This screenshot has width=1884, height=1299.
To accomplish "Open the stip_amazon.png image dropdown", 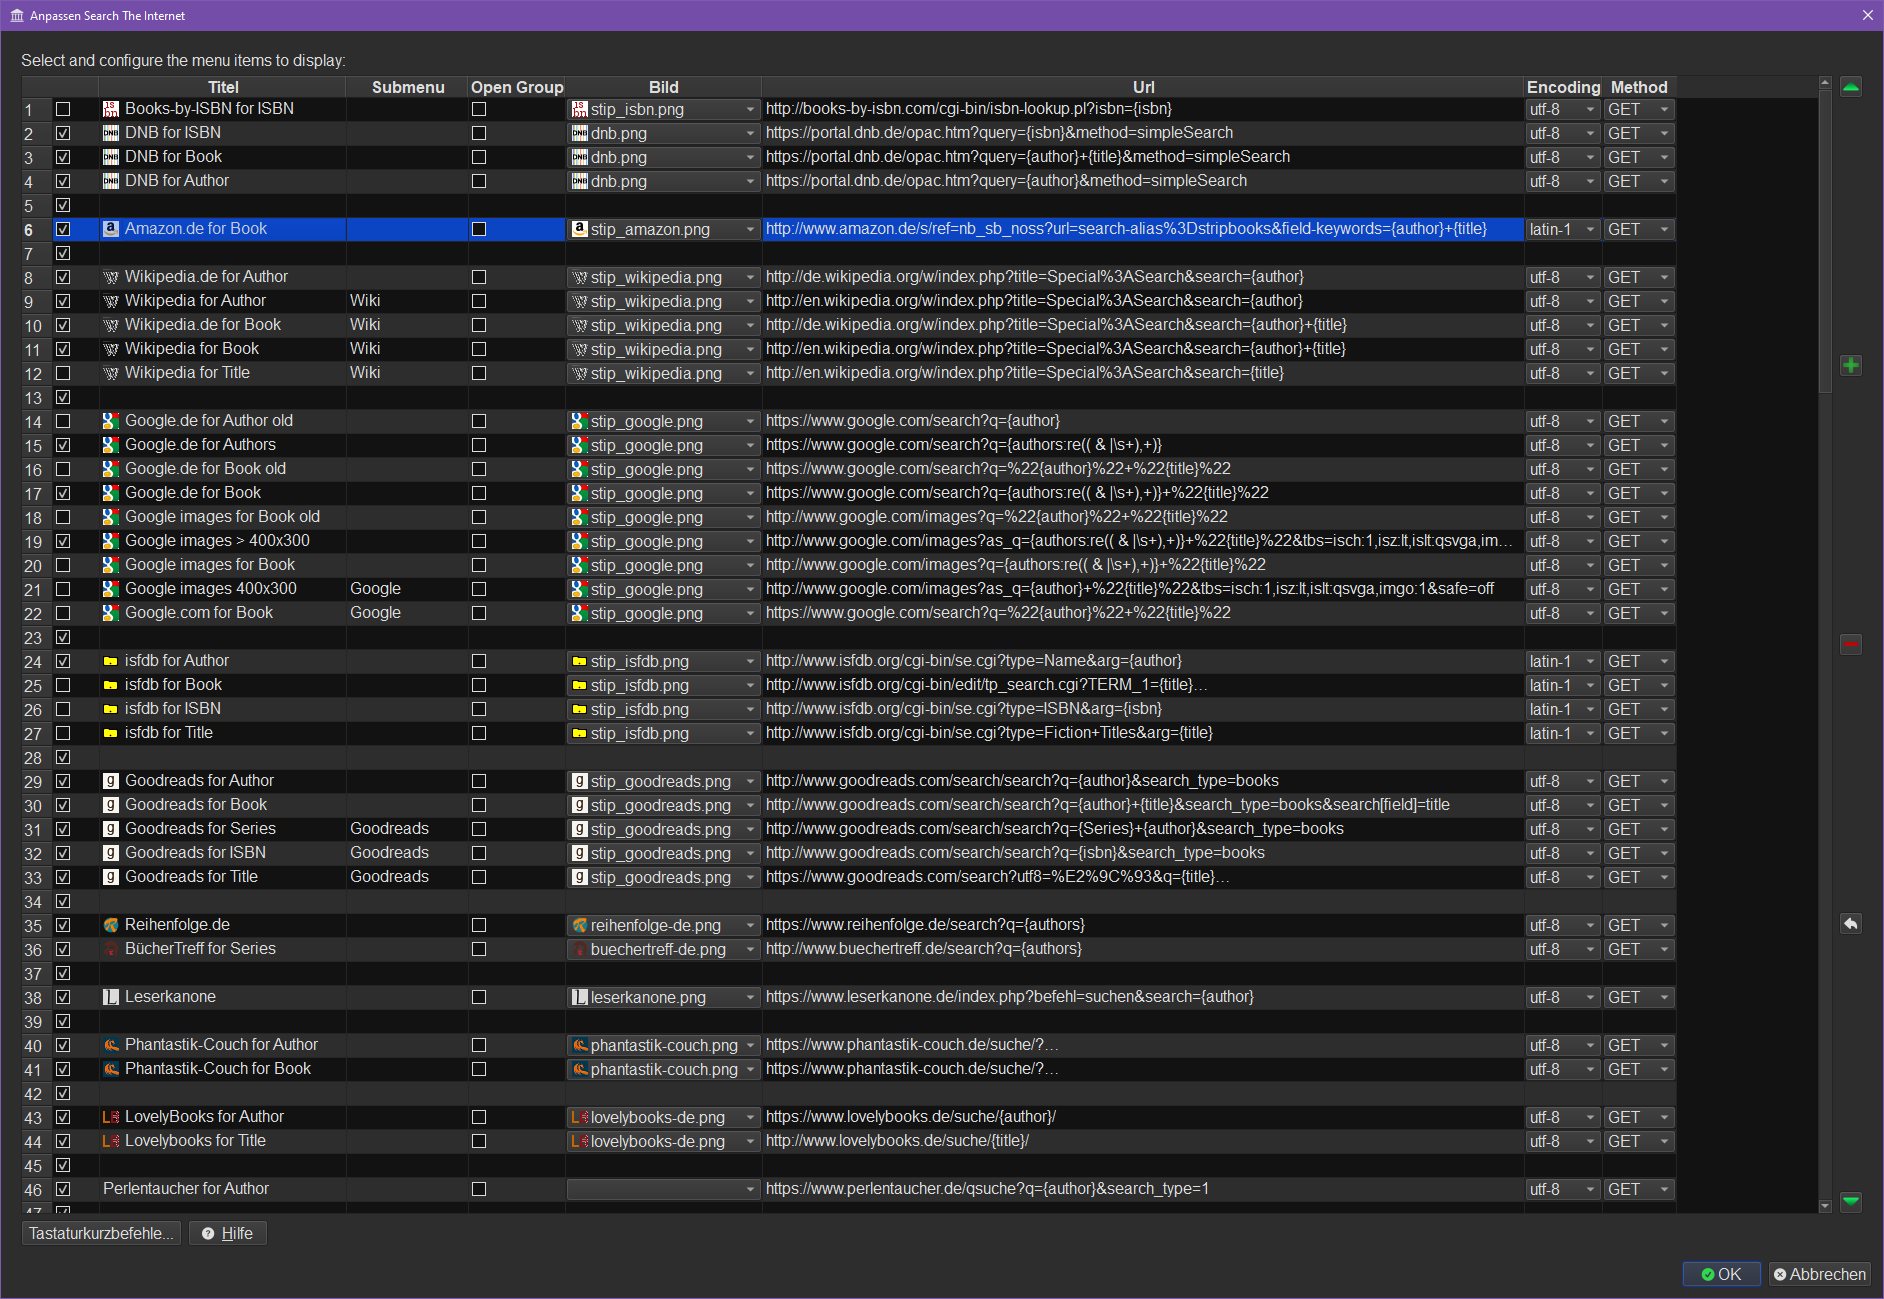I will tap(663, 229).
